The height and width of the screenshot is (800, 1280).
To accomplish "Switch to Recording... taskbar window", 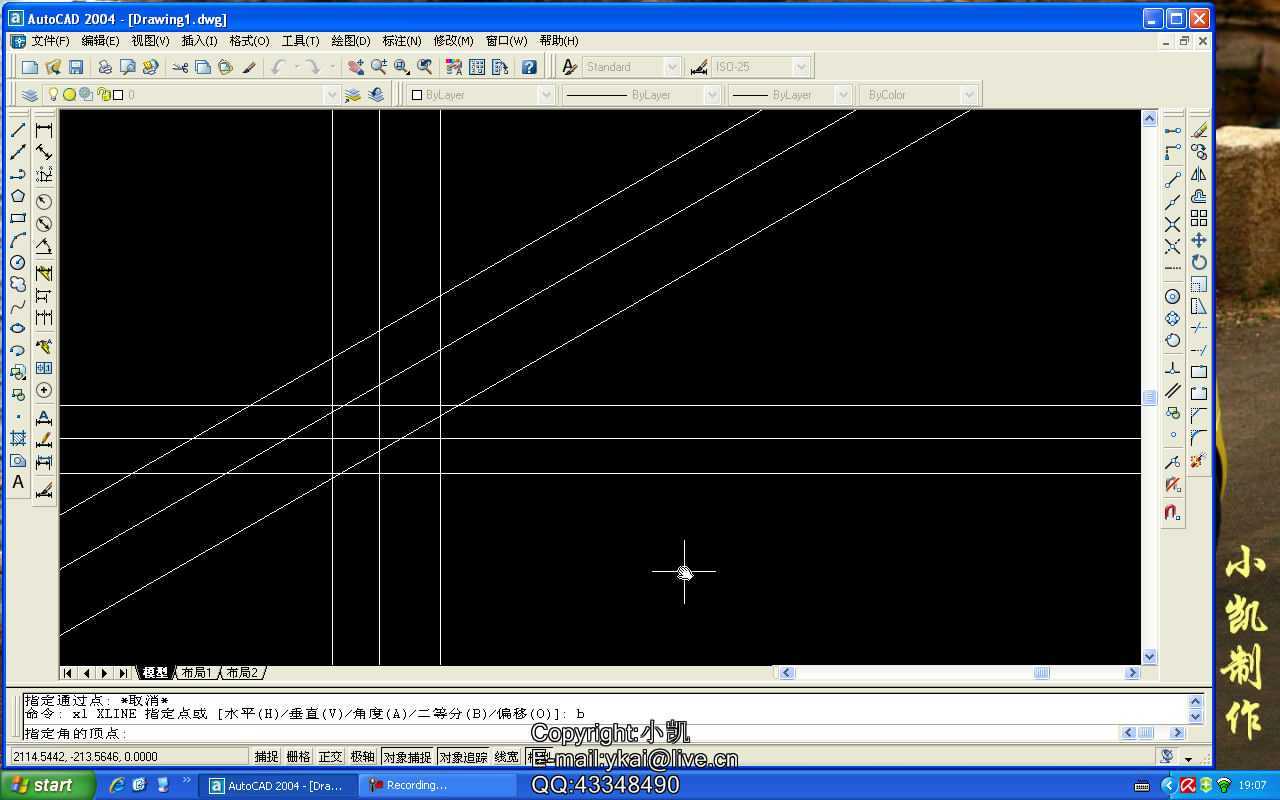I will click(x=439, y=785).
